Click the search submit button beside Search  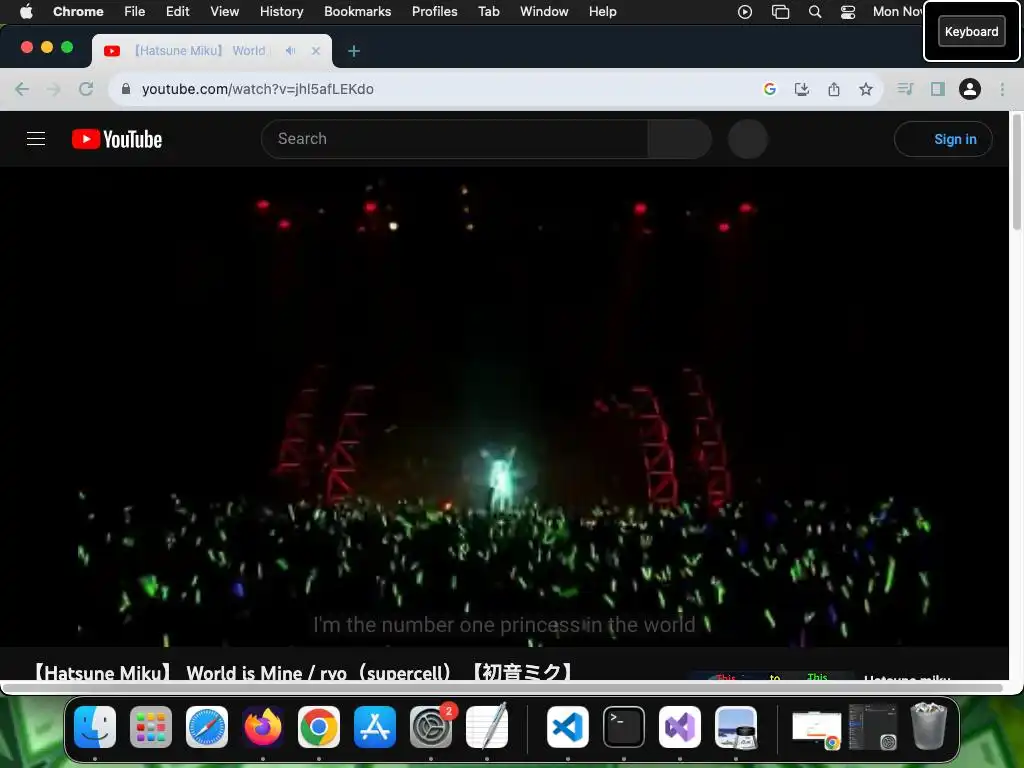679,139
